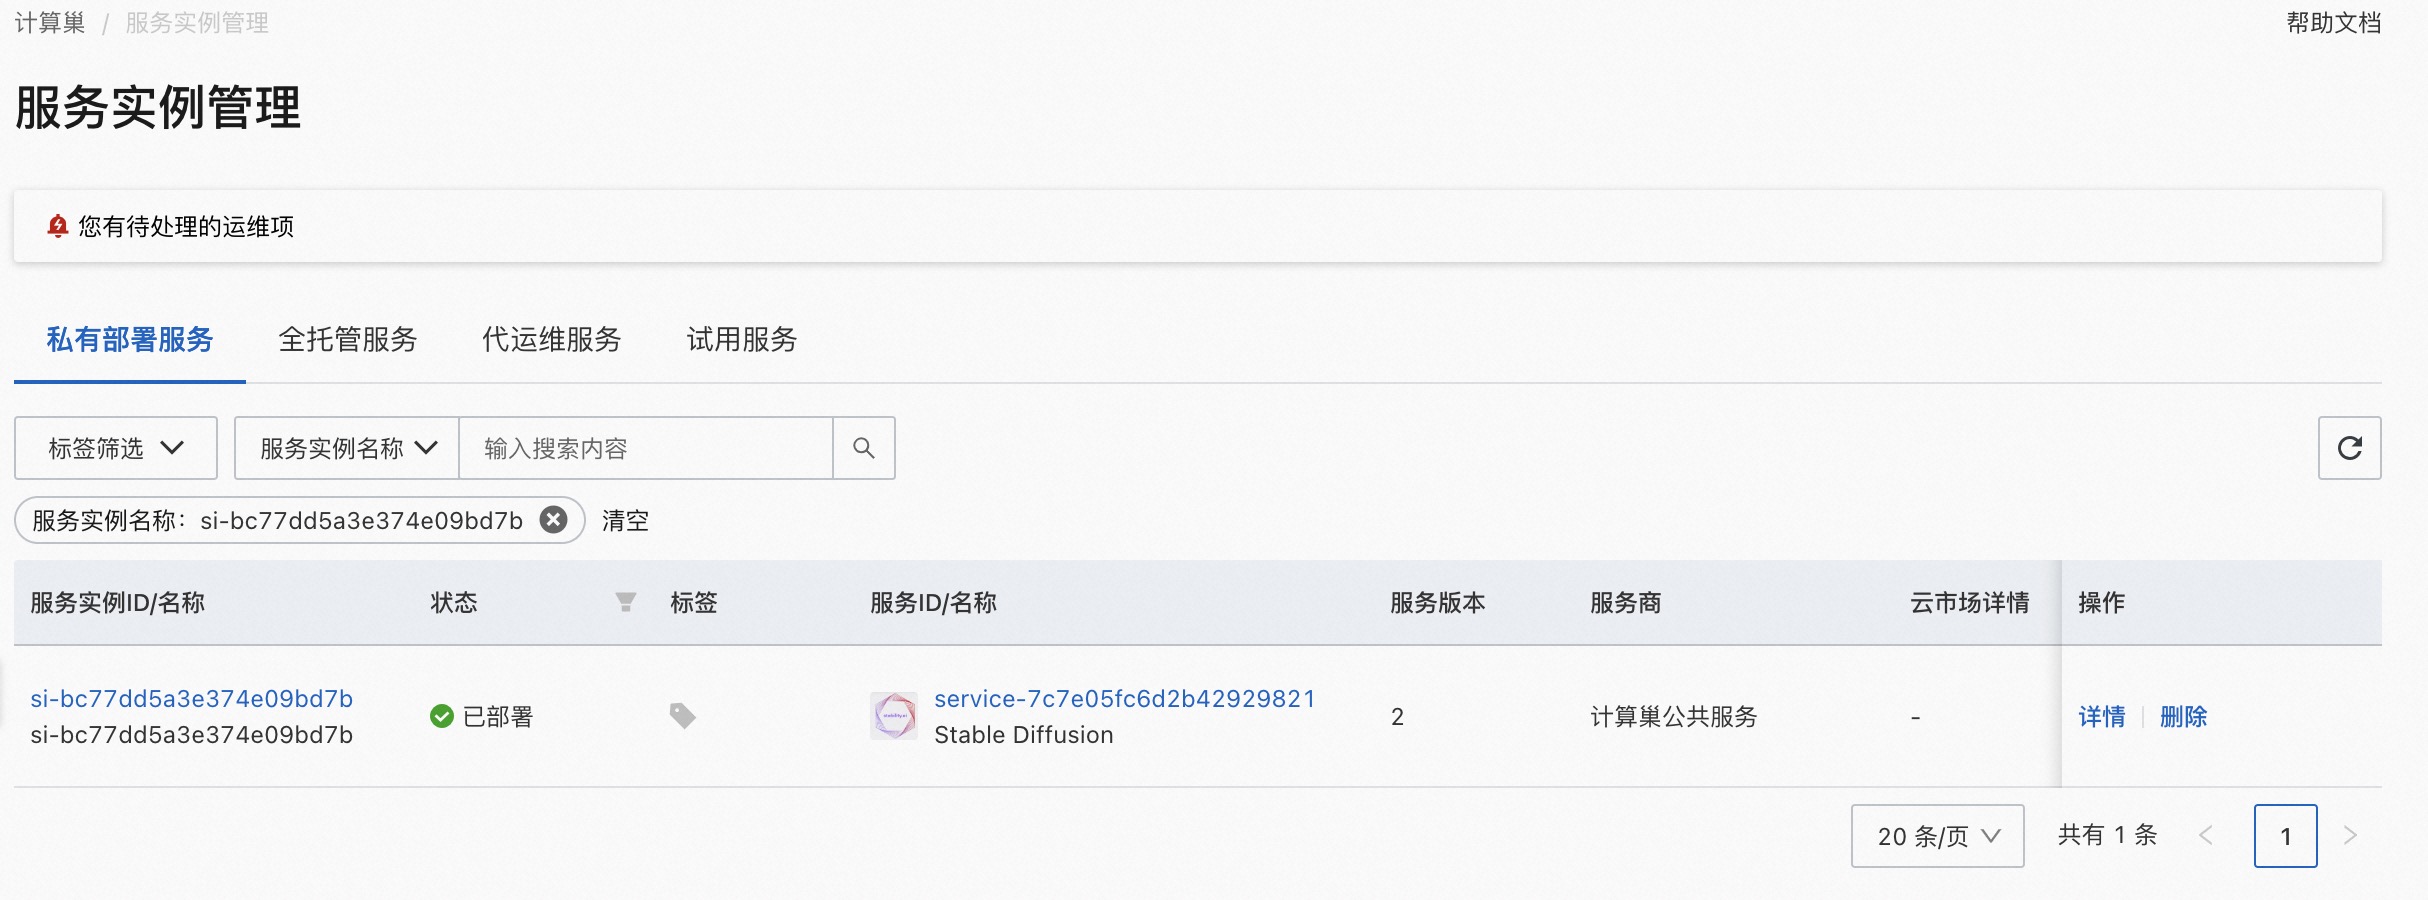Click the pending operations alert bell icon
The width and height of the screenshot is (2428, 900).
pyautogui.click(x=58, y=227)
